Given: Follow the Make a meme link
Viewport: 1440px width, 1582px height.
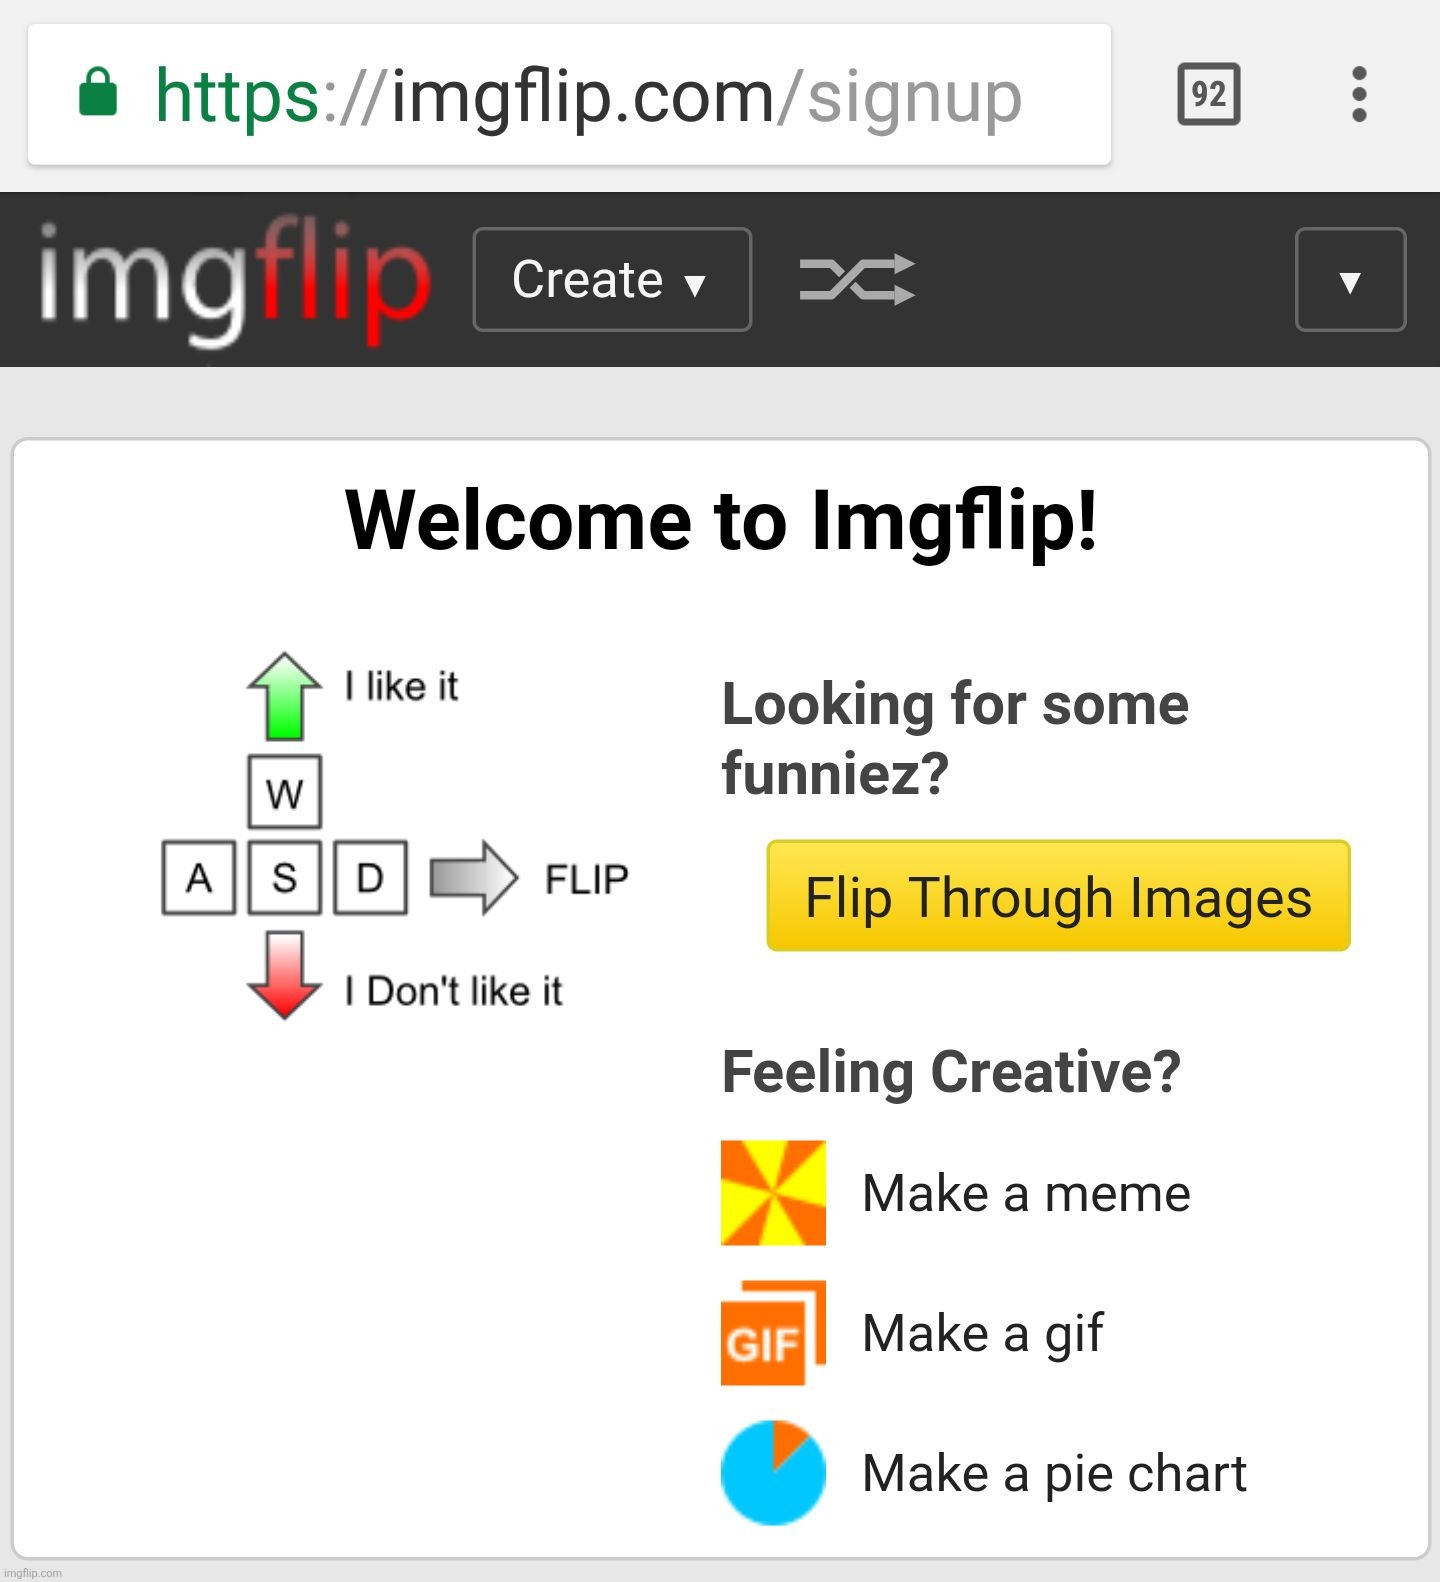Looking at the screenshot, I should (x=1026, y=1192).
